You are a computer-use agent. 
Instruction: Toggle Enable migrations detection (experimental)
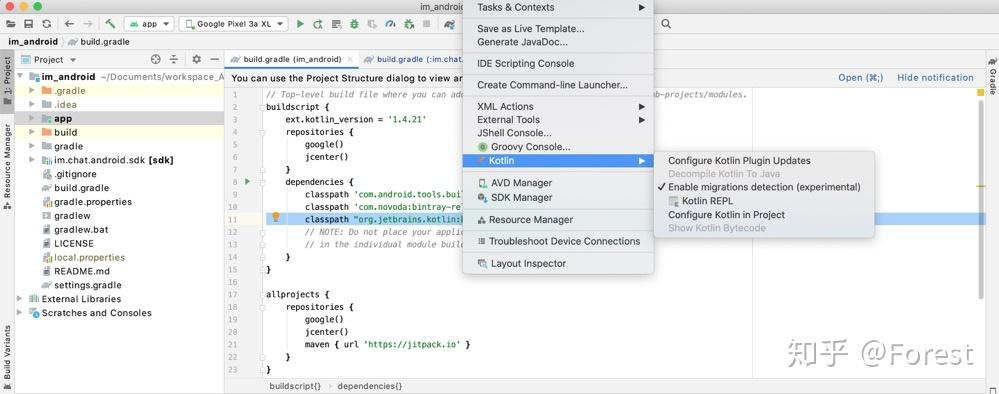(x=764, y=187)
